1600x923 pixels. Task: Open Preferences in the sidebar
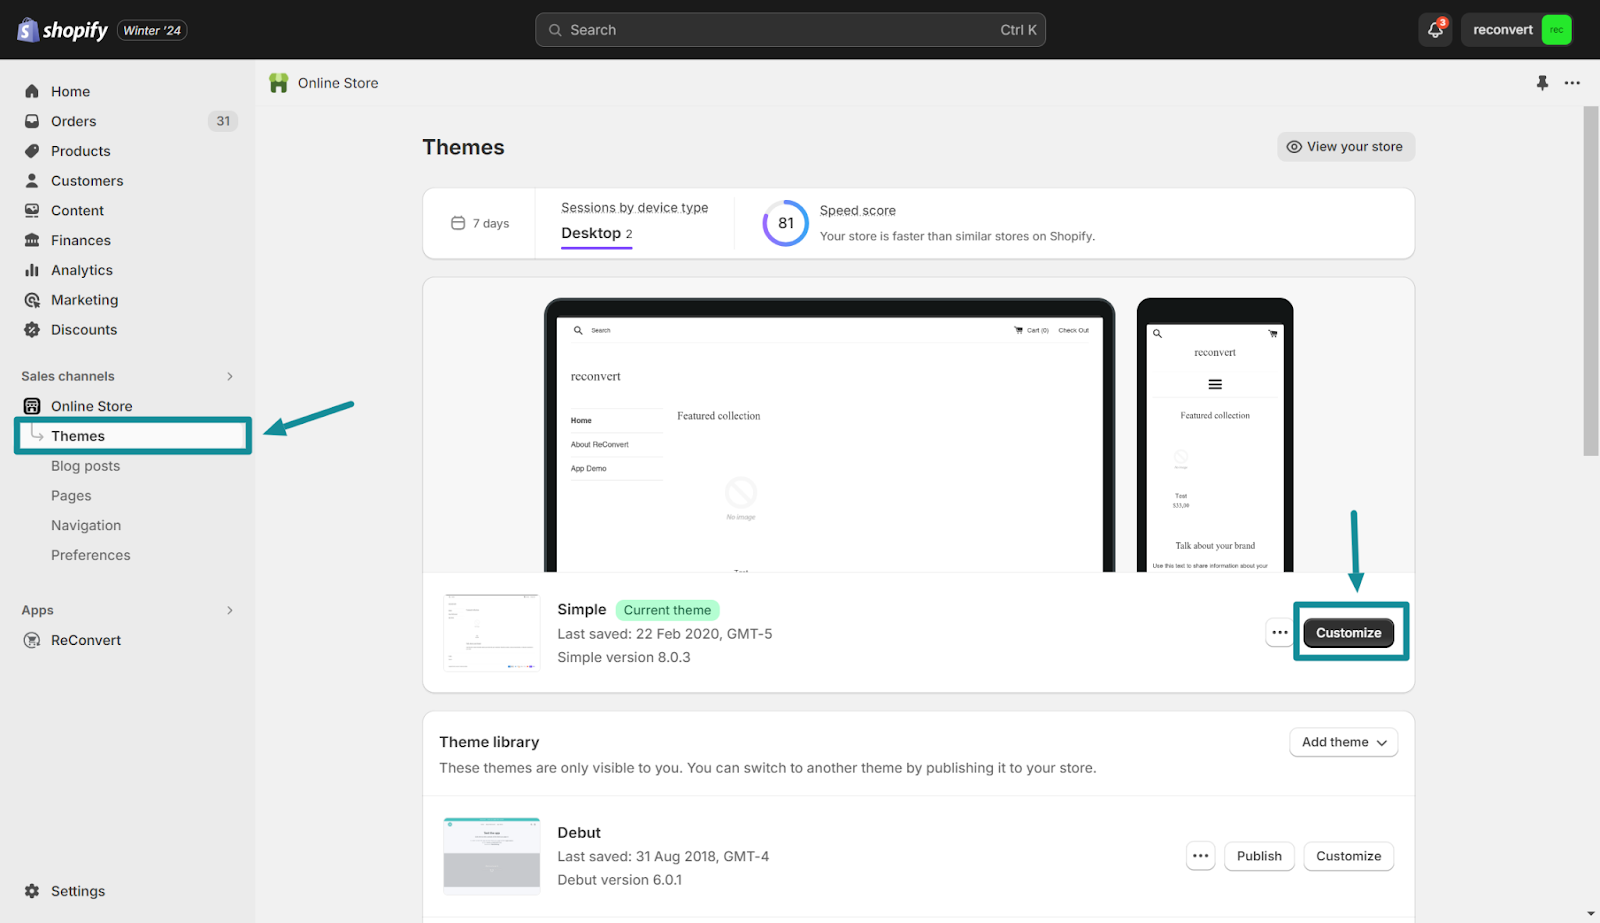(91, 555)
